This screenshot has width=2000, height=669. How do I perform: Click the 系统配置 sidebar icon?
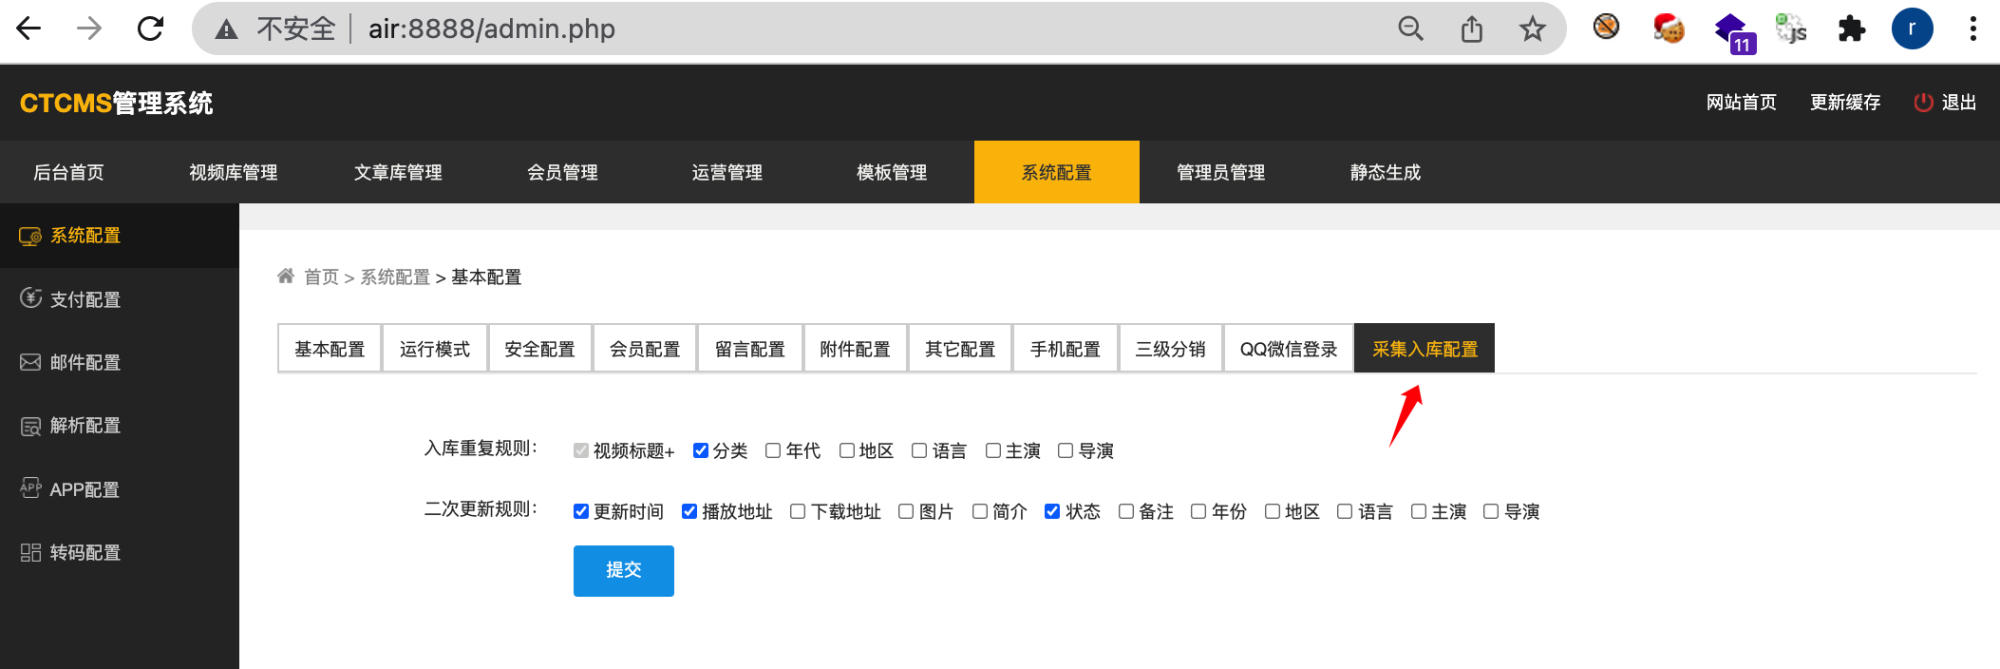coord(31,236)
